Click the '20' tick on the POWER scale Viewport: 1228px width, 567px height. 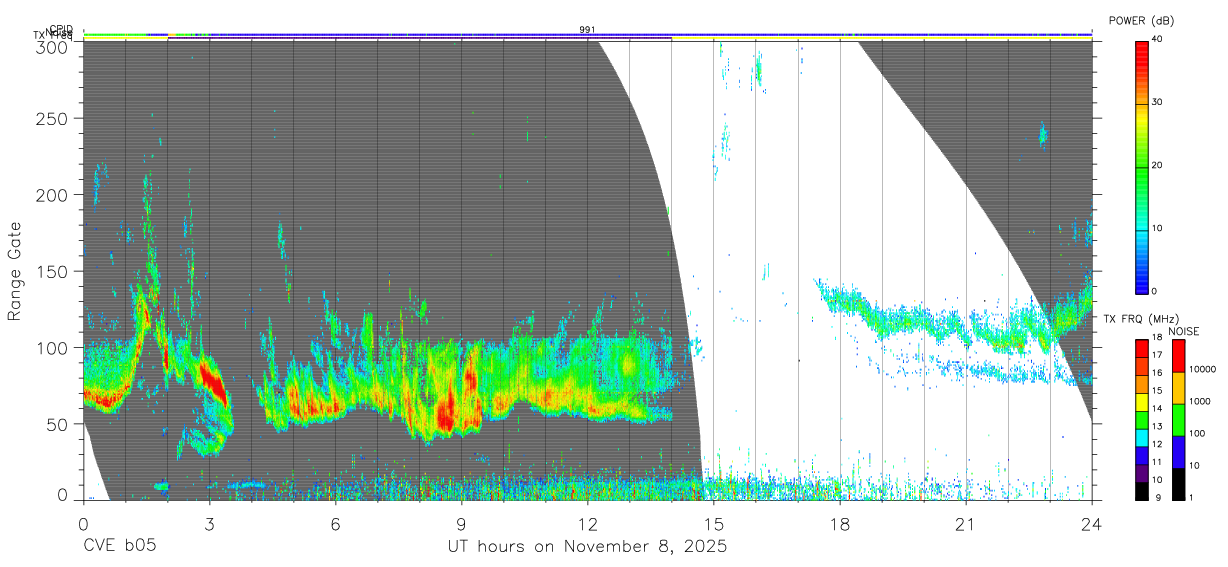coord(1157,166)
